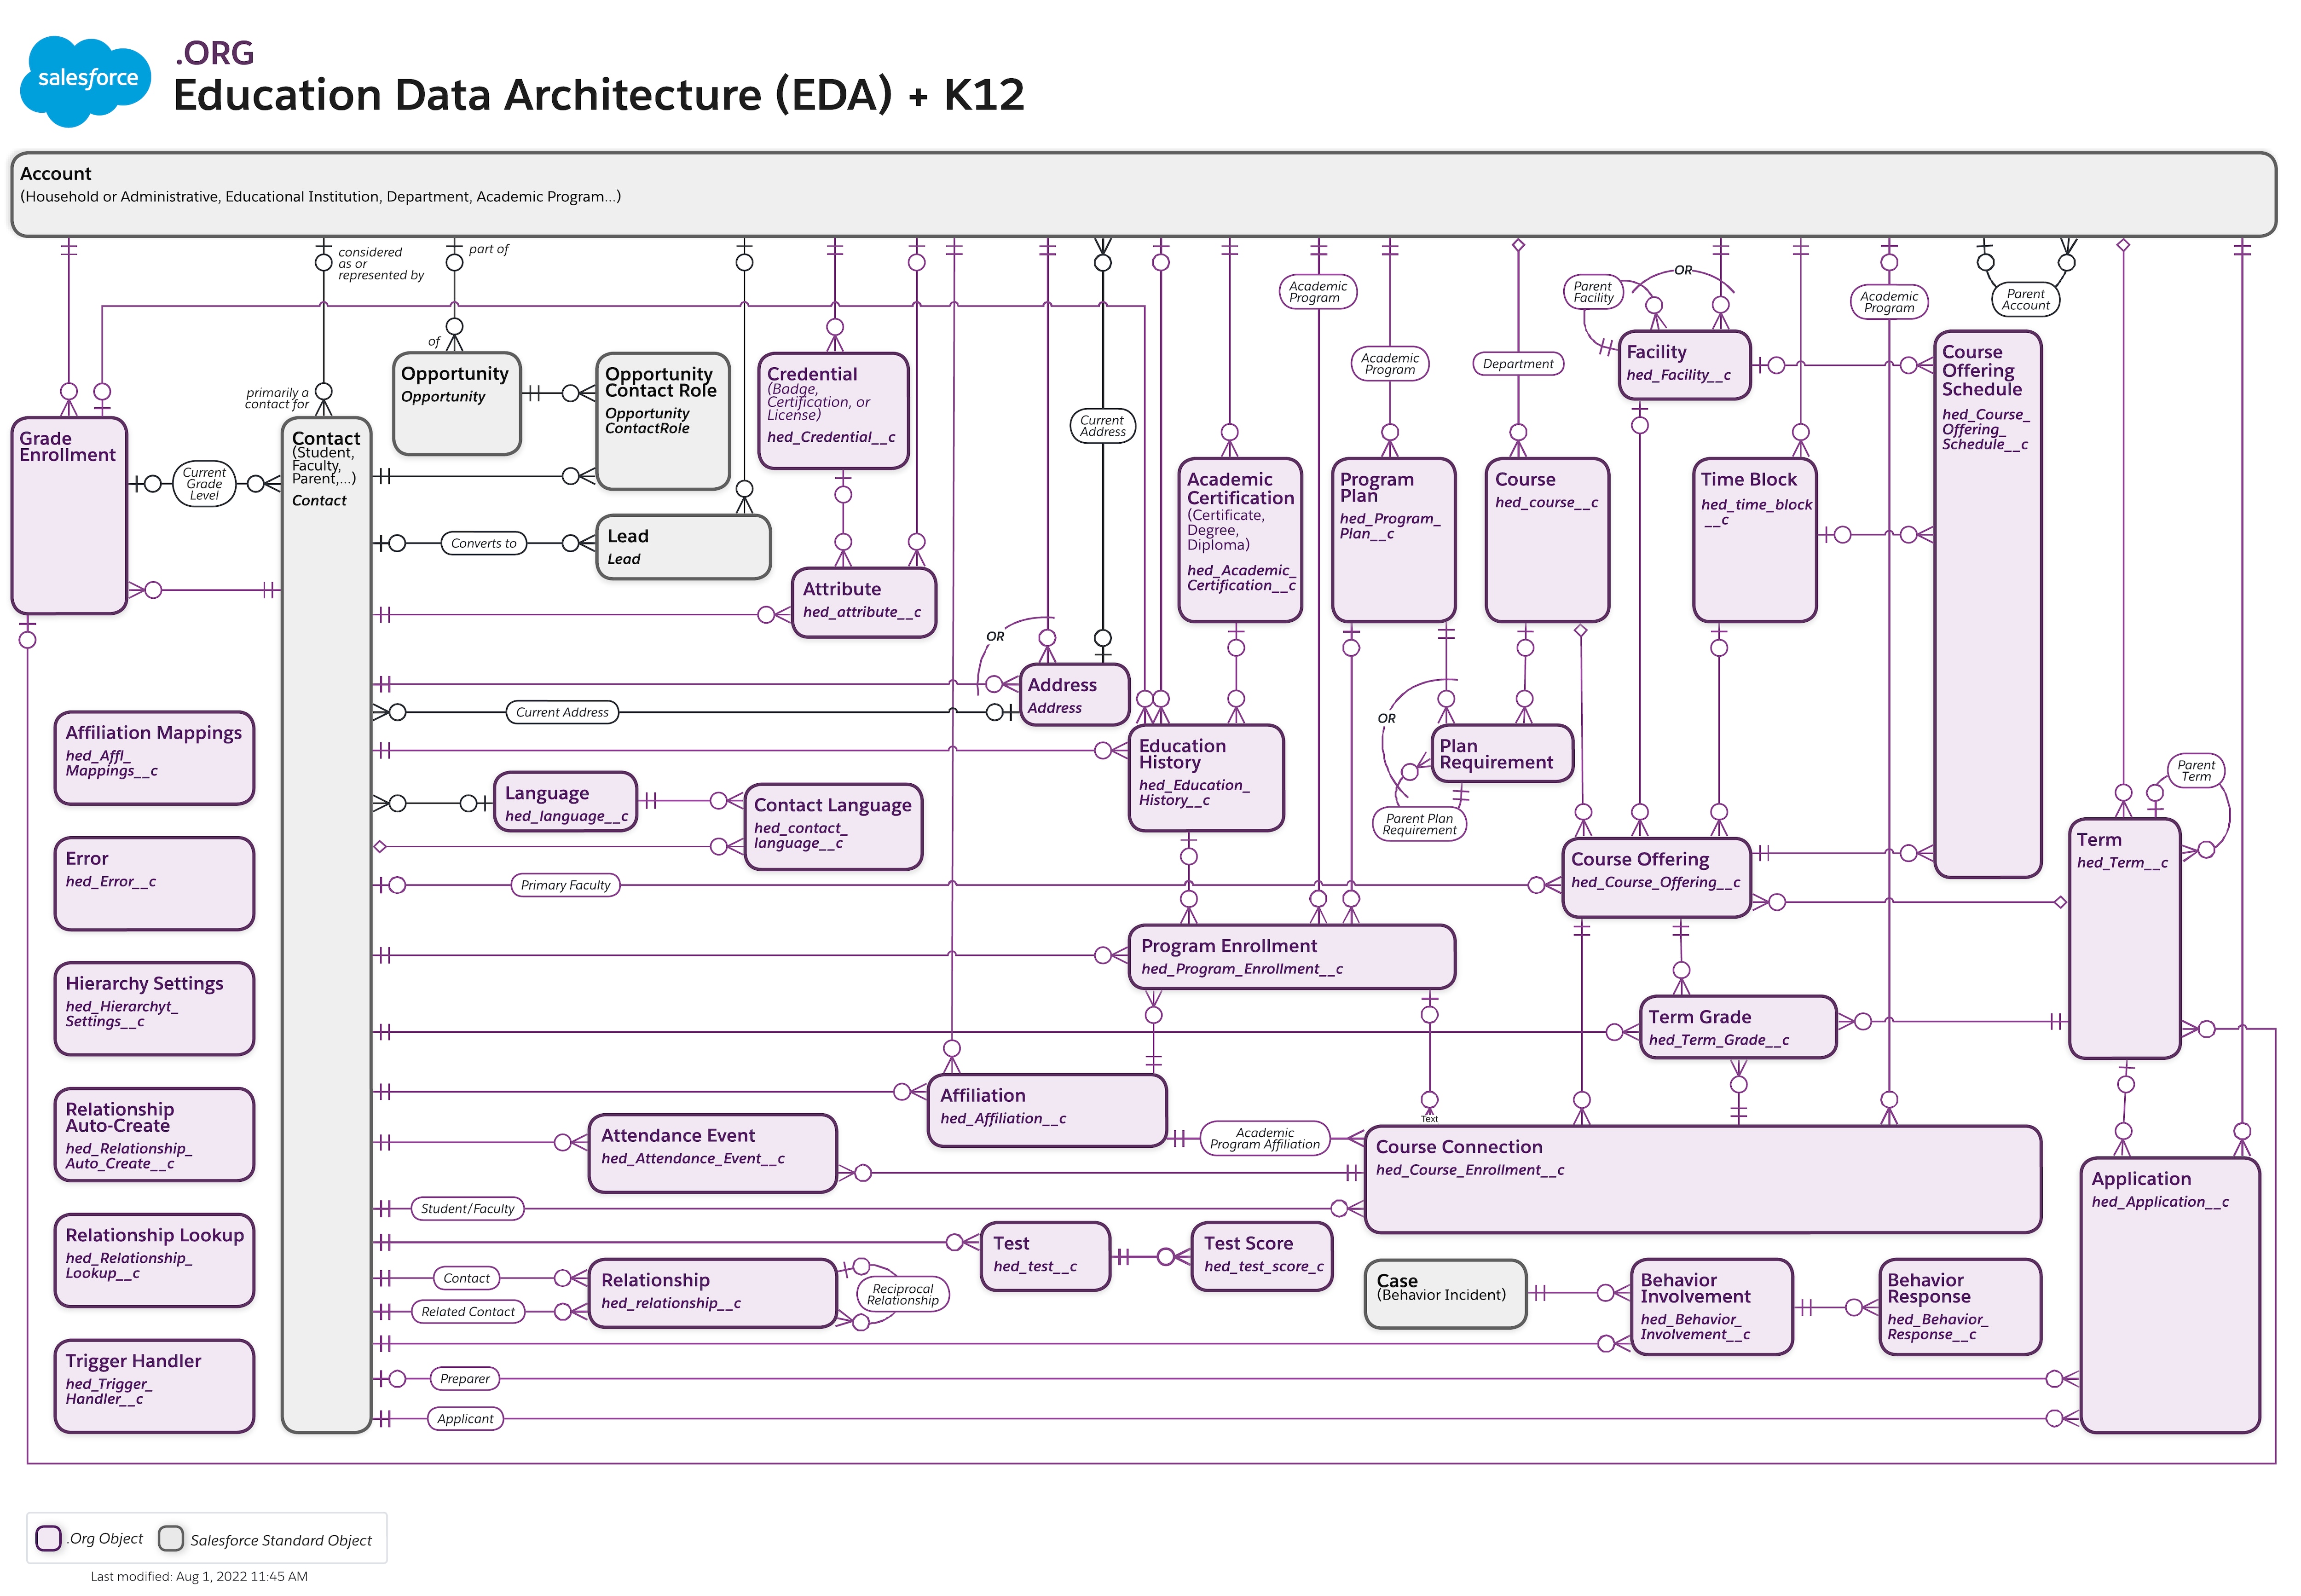Click the Course Offering entity box
Screen dimensions: 2301x1596
point(1656,877)
